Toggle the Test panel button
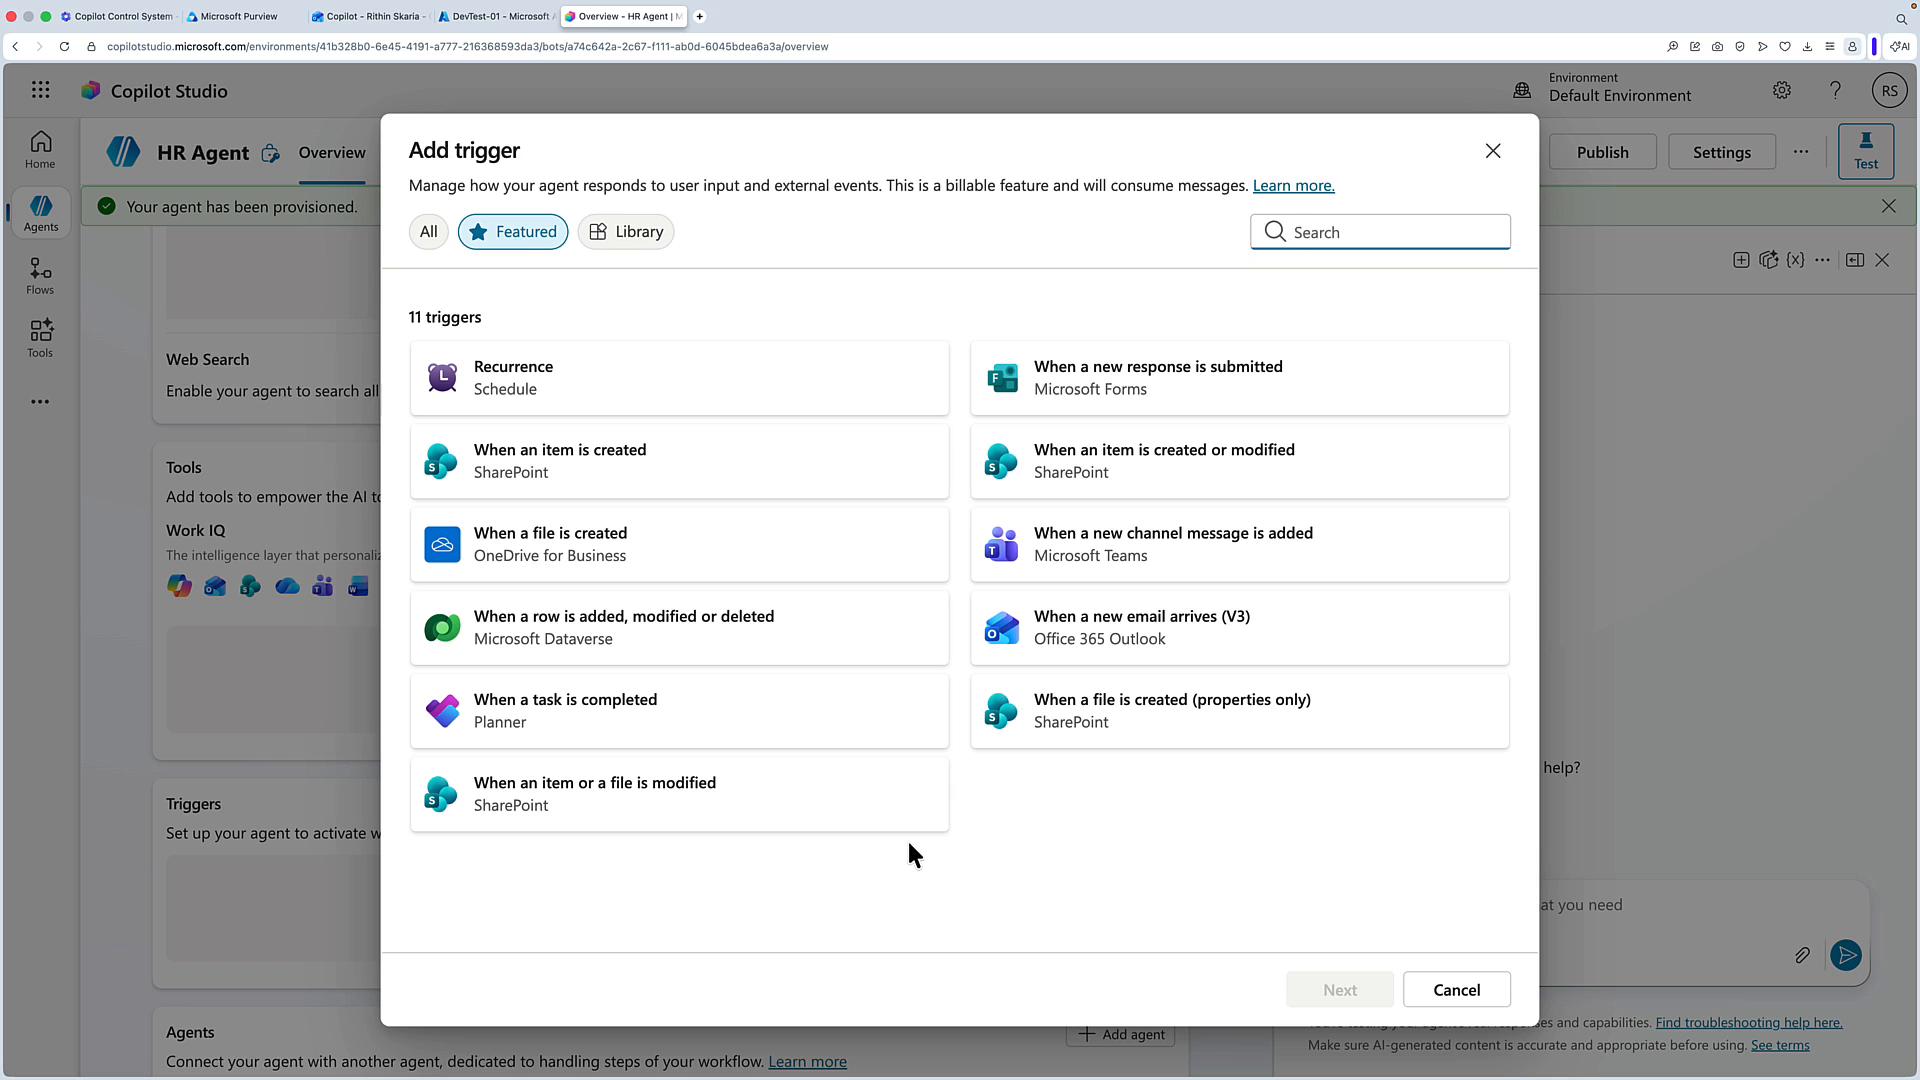The width and height of the screenshot is (1920, 1080). (x=1866, y=152)
